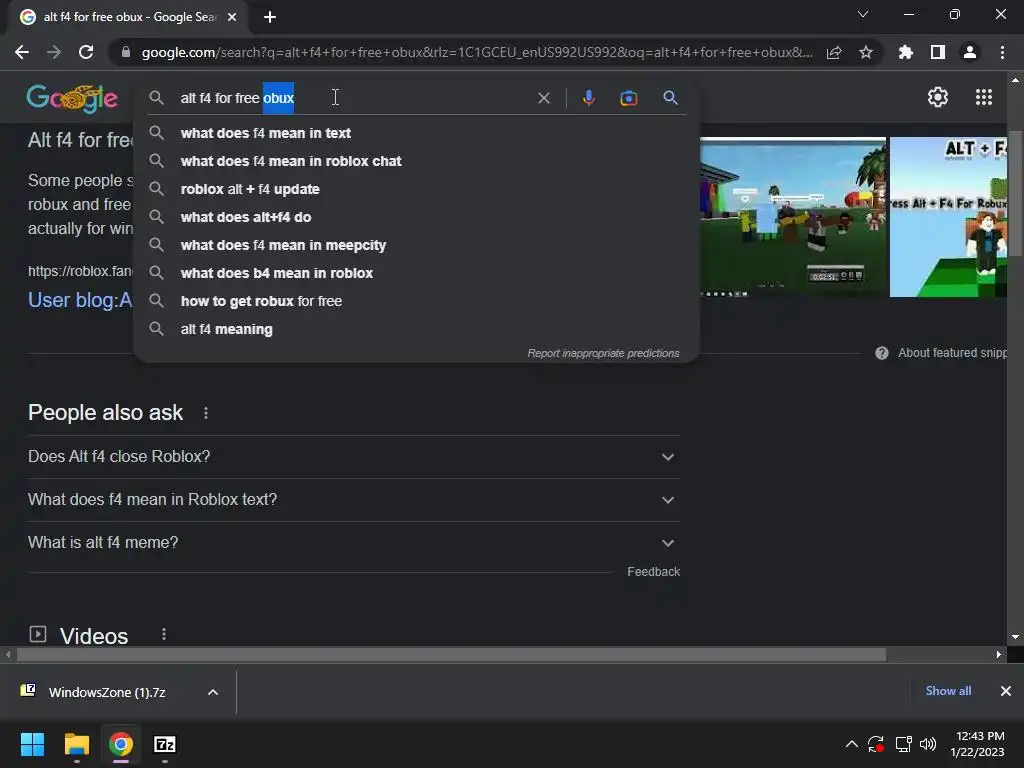Click 'Show all' downloads

948,691
